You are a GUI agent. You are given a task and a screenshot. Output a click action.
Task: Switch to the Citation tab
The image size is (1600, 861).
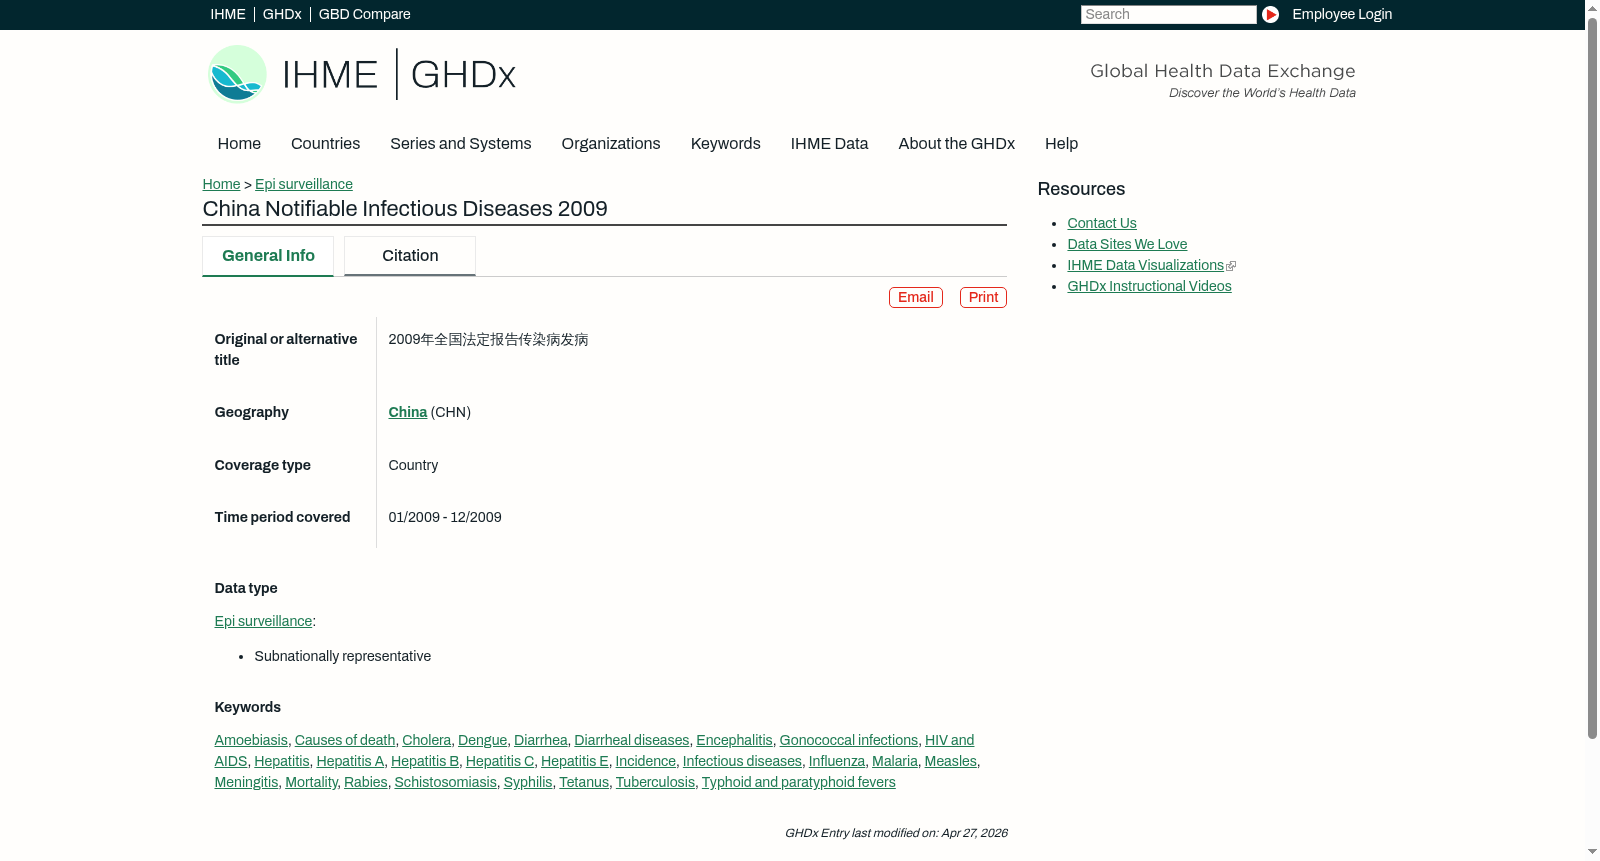pos(410,256)
